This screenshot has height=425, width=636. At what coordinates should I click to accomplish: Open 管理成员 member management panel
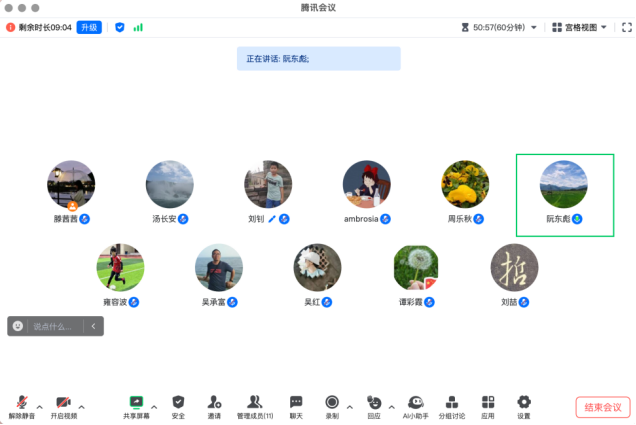(x=254, y=403)
